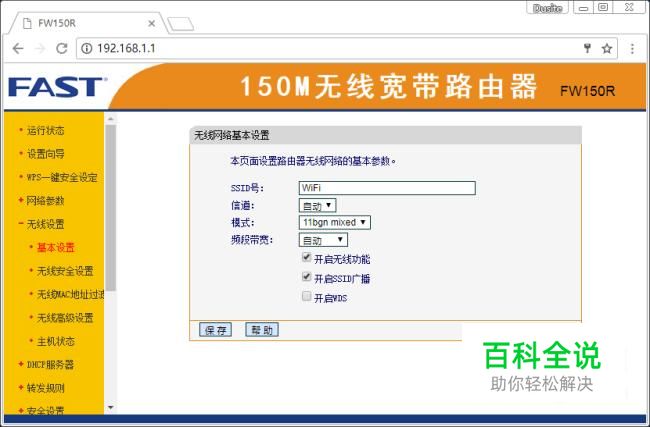Expand 网络参数 in the sidebar
Image resolution: width=650 pixels, height=427 pixels.
pyautogui.click(x=45, y=201)
